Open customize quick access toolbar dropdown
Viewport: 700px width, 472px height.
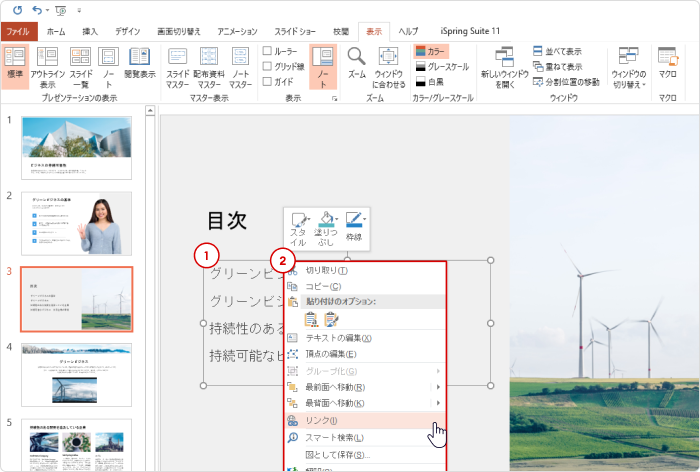[79, 10]
